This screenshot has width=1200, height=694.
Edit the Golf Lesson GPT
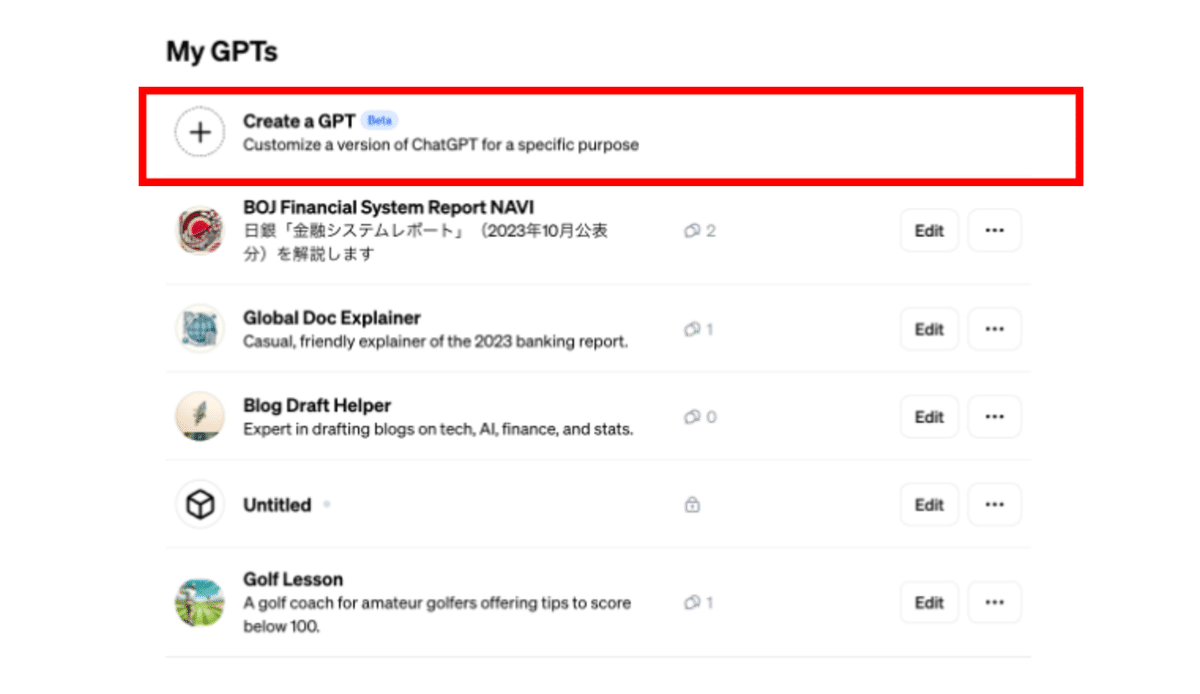click(928, 602)
